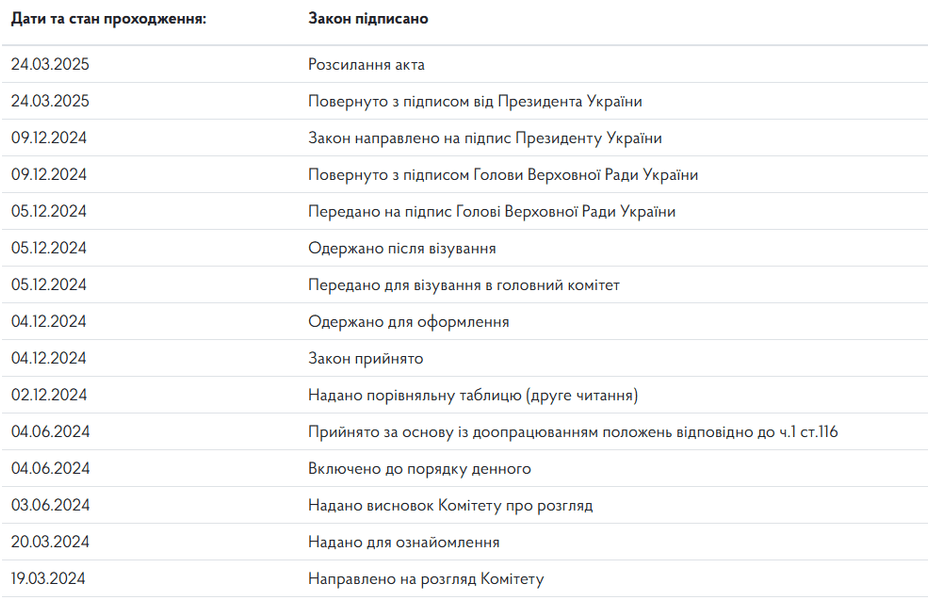
Task: Select the "Розсилання акта" row text
Action: click(x=366, y=65)
